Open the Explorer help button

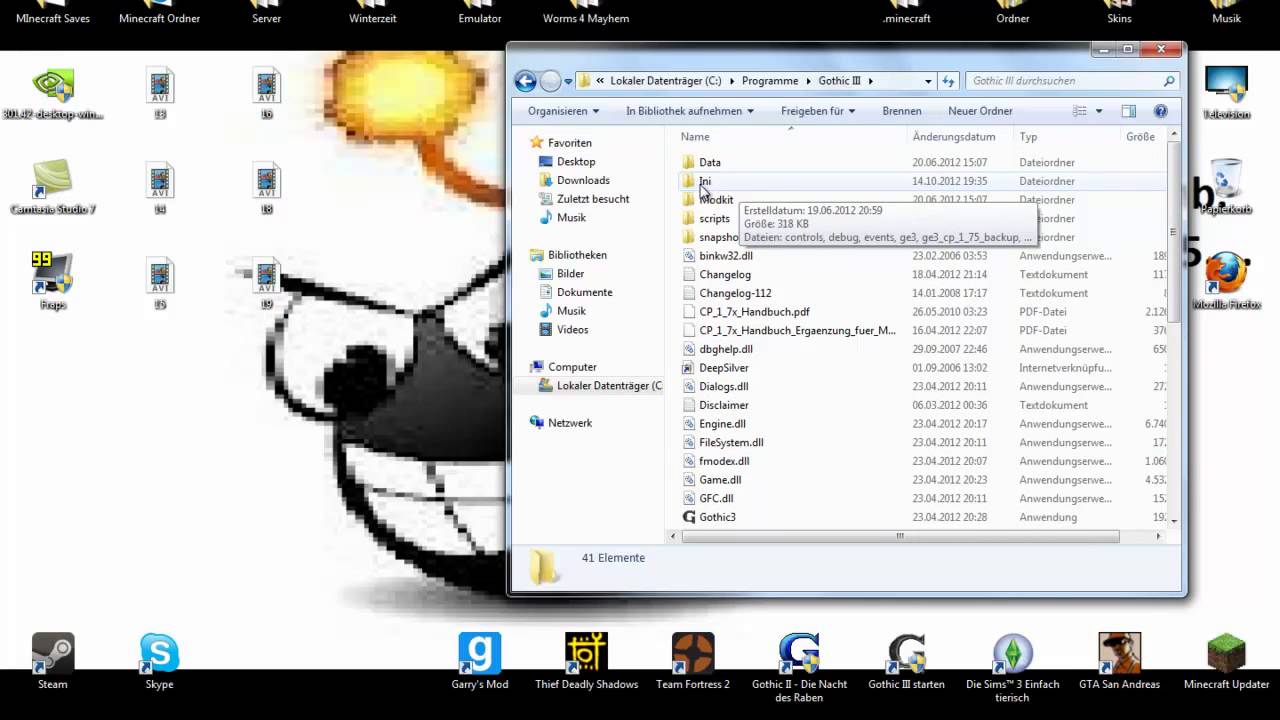[x=1160, y=111]
